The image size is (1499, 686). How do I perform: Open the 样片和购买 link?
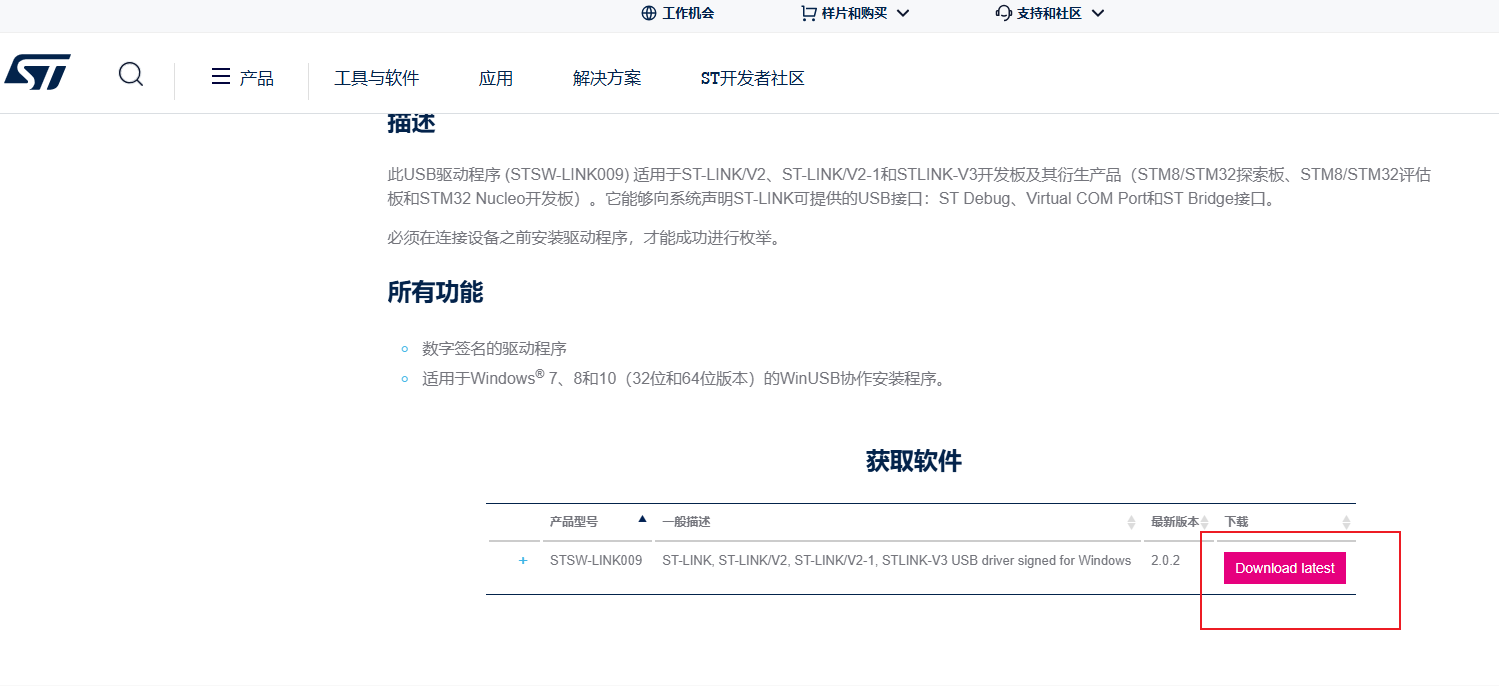pos(854,13)
